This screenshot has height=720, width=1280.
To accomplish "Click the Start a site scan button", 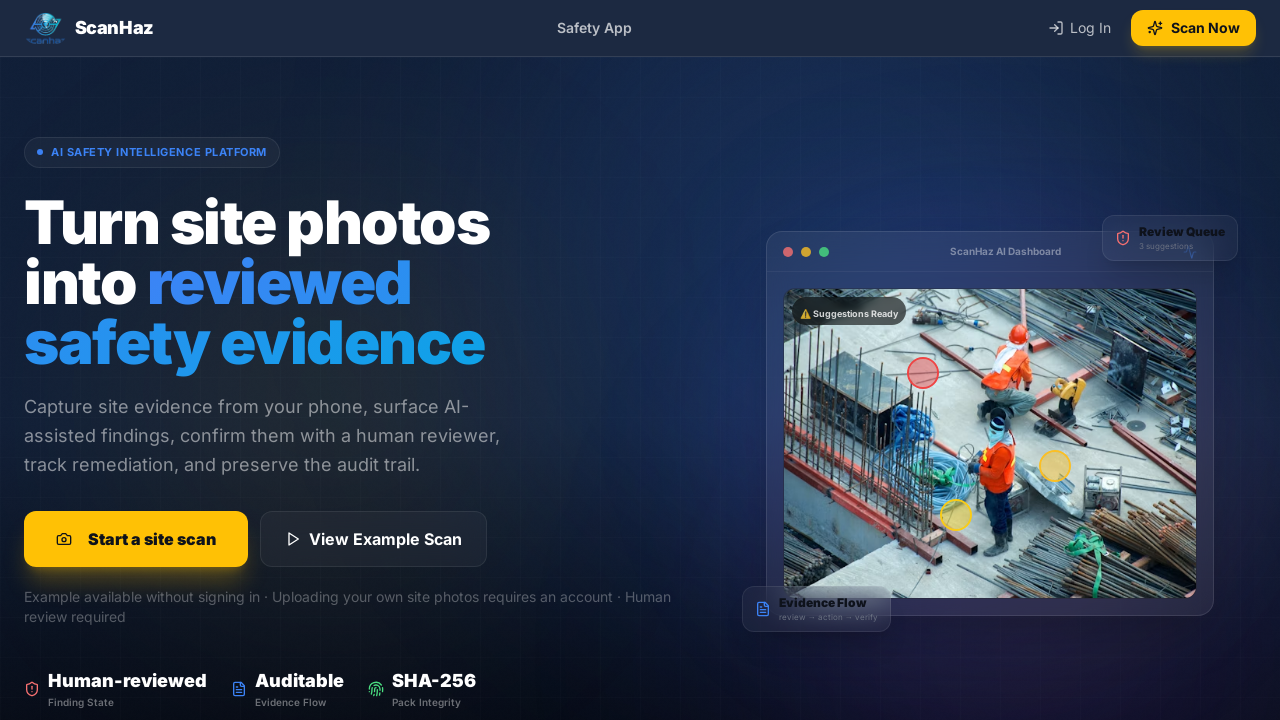I will tap(136, 539).
